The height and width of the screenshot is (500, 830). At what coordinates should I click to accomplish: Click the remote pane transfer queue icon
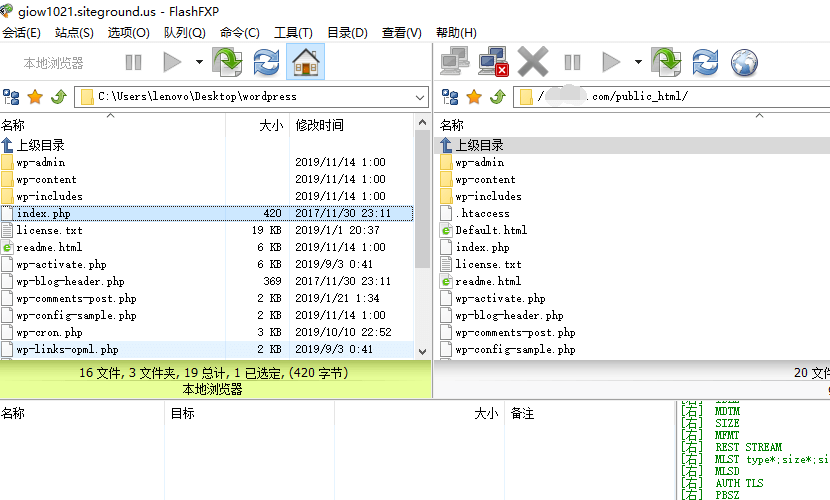[666, 62]
